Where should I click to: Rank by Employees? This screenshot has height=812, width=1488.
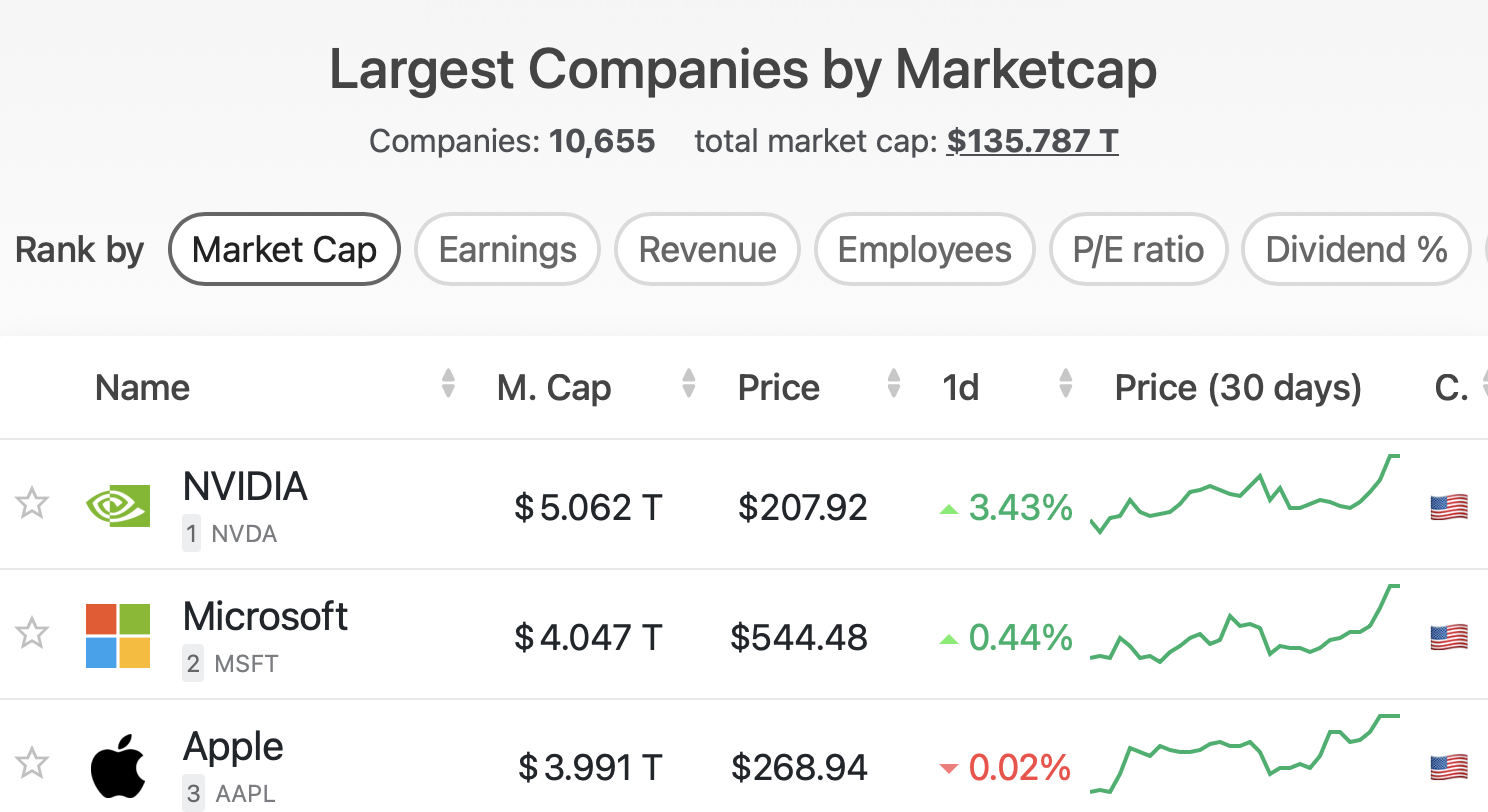924,249
